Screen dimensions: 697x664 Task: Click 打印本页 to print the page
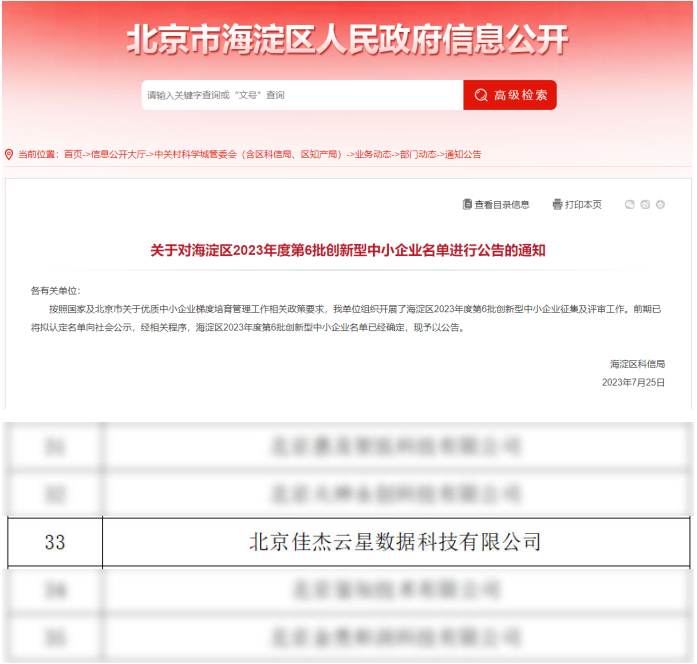(x=583, y=204)
